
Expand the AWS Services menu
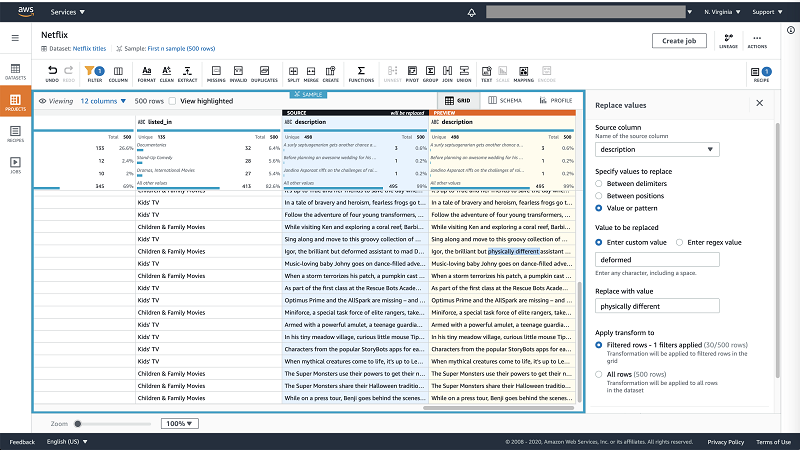[x=67, y=12]
